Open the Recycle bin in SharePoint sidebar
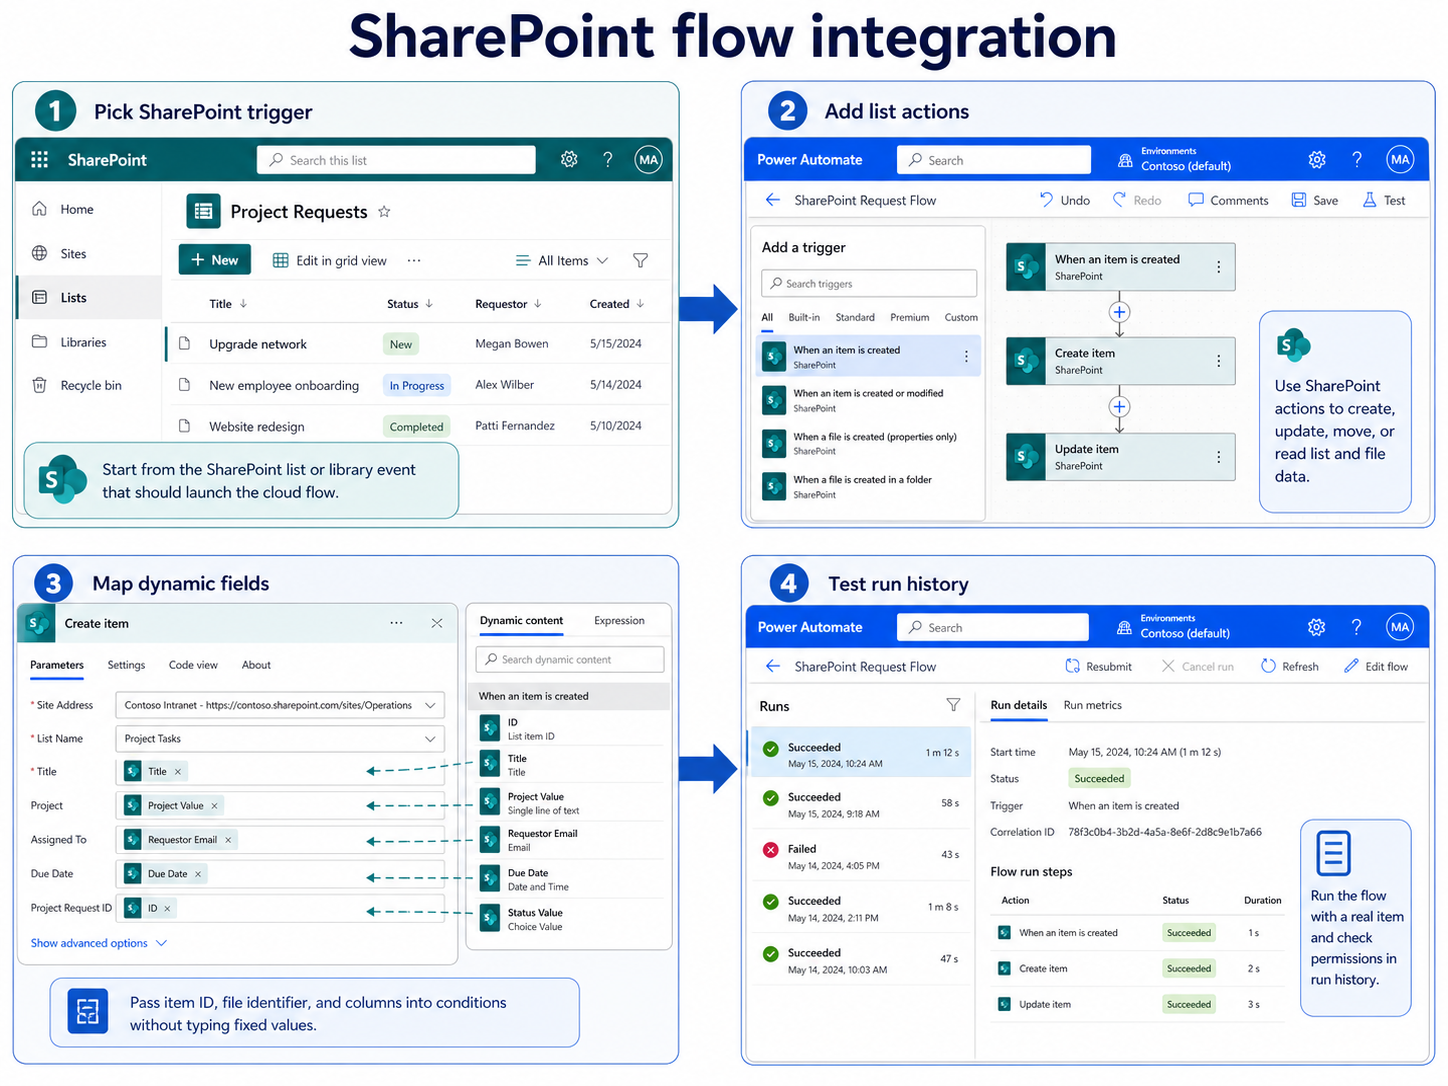 tap(89, 385)
